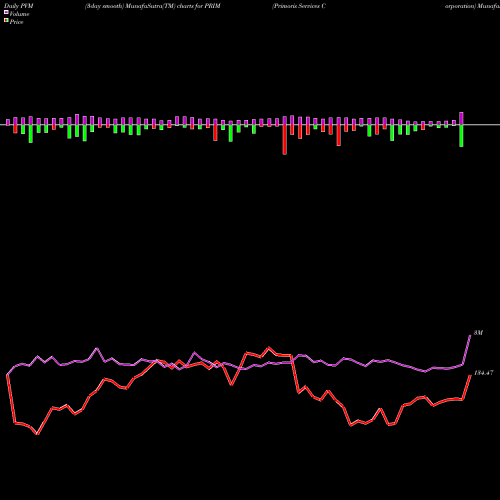Click the Price legend color swatch
This screenshot has height=500, width=500.
[6, 21]
